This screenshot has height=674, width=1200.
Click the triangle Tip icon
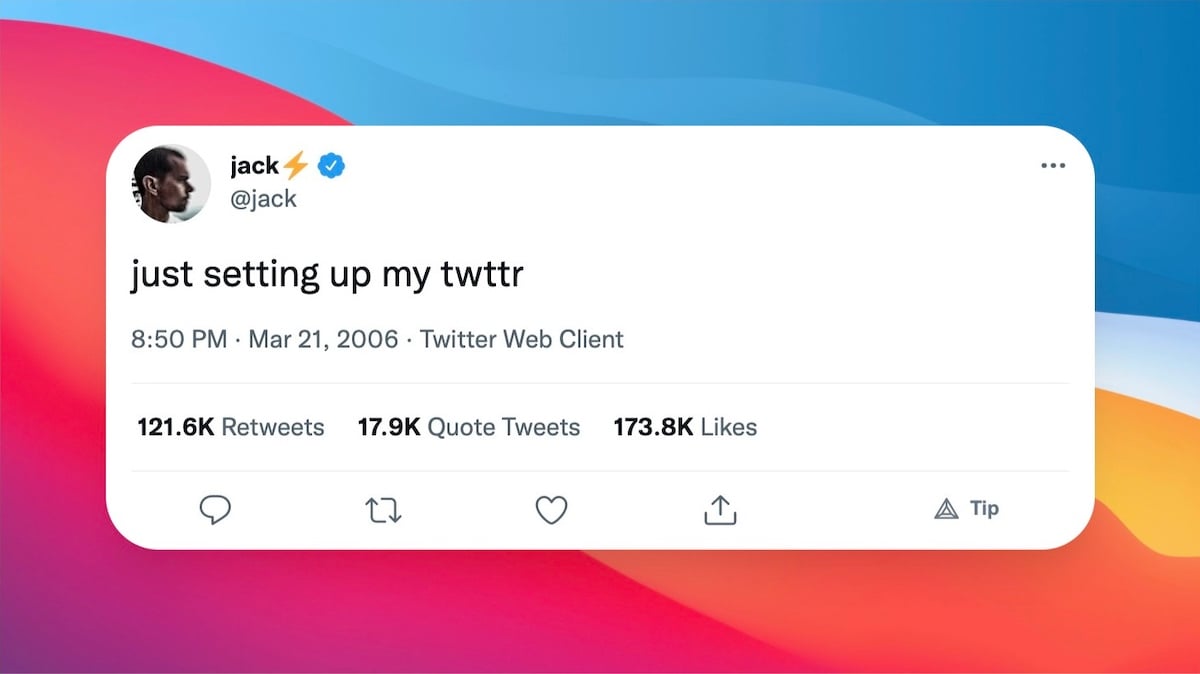pos(946,509)
